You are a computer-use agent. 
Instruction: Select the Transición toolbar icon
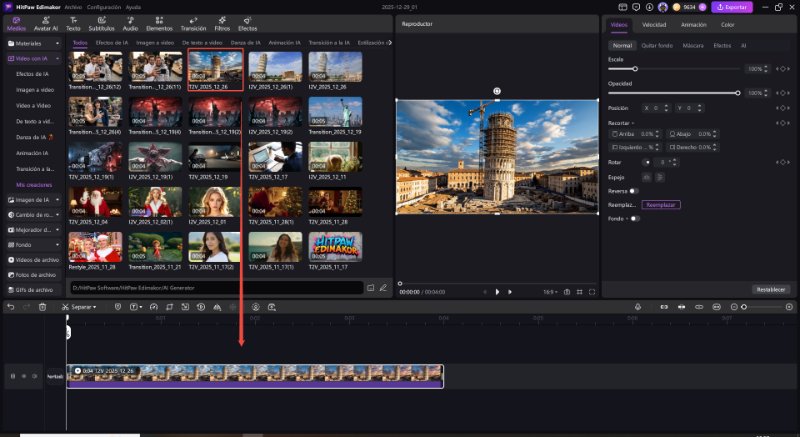tap(192, 24)
